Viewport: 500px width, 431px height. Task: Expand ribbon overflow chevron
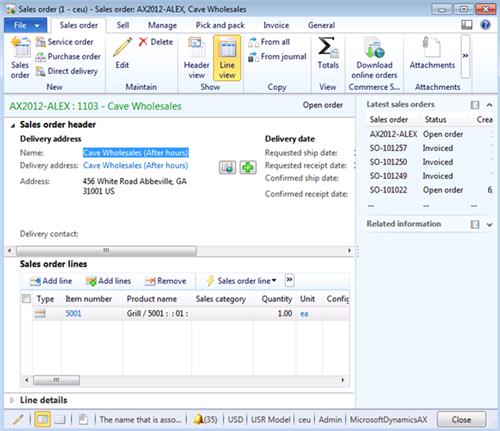click(x=466, y=56)
